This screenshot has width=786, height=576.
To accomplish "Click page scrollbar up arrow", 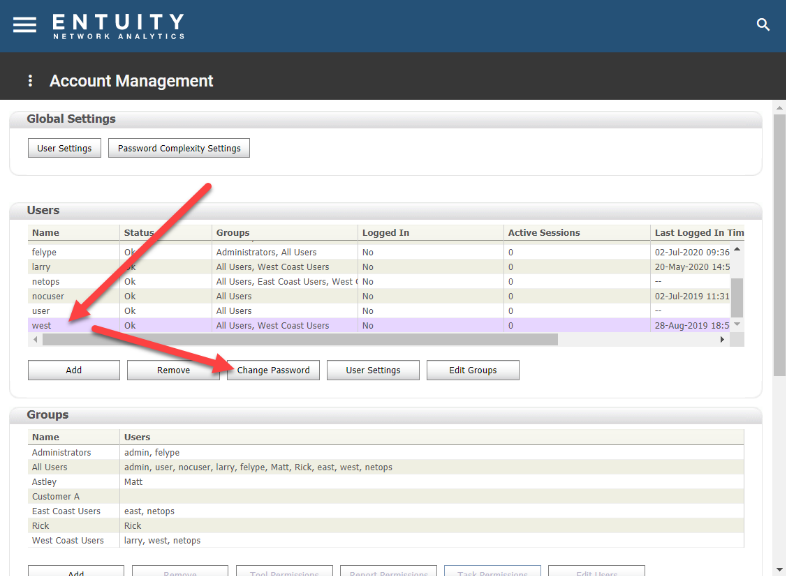I will [779, 108].
